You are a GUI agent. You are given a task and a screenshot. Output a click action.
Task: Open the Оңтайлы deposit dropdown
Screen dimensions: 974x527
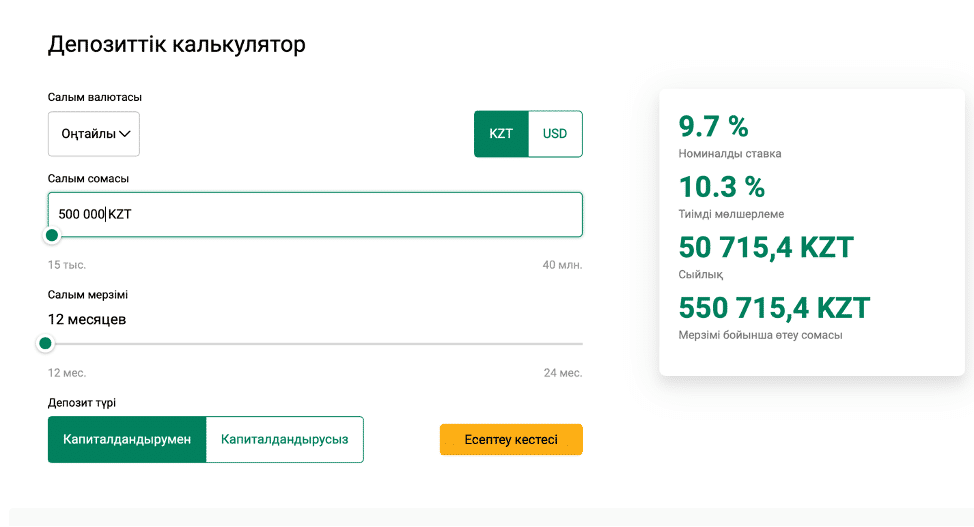(x=93, y=134)
